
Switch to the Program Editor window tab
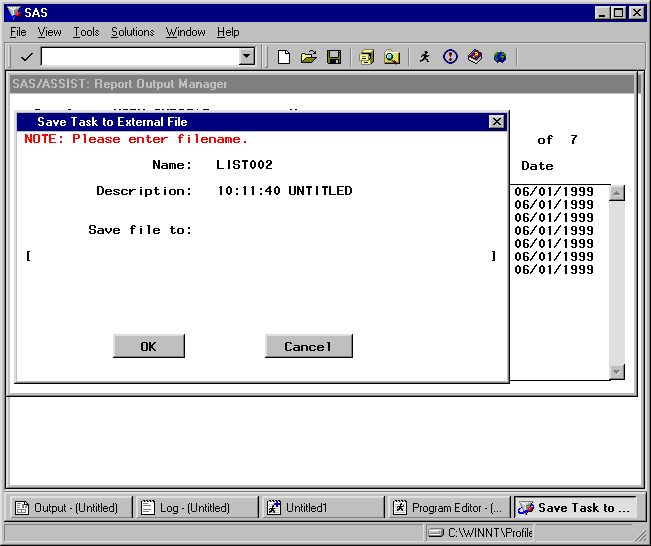(x=449, y=508)
